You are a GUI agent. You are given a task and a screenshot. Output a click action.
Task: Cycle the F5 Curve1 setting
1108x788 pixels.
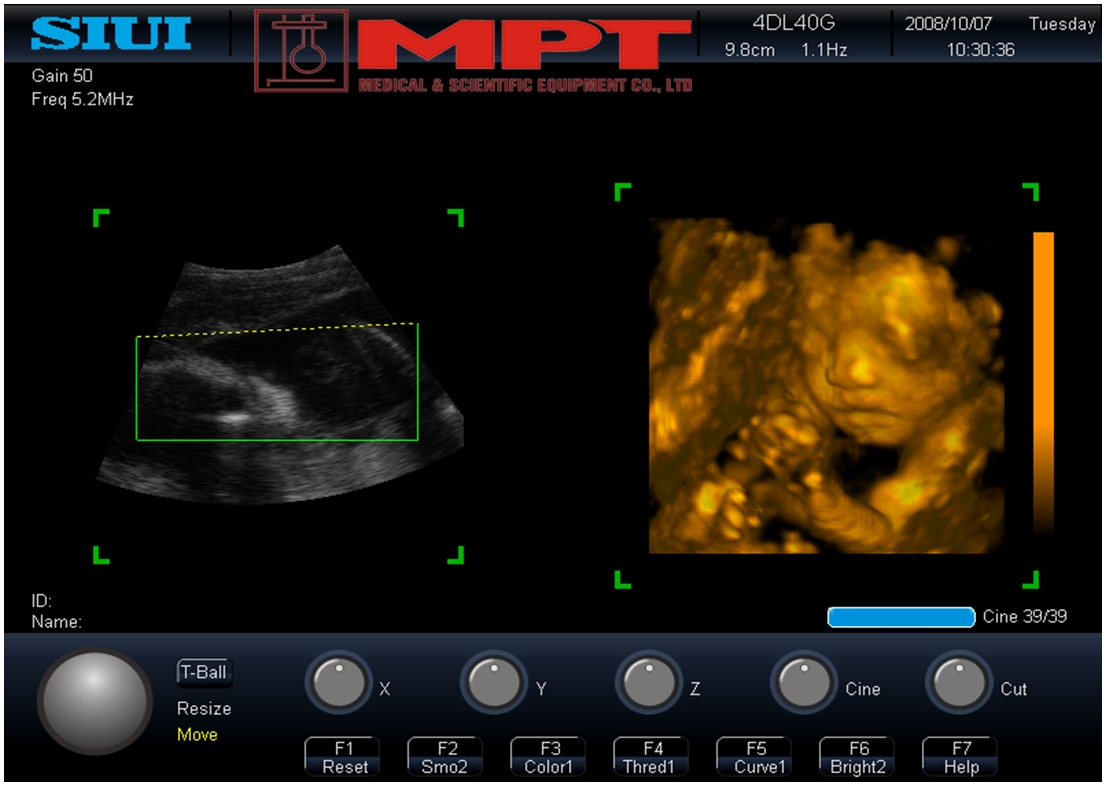(755, 758)
